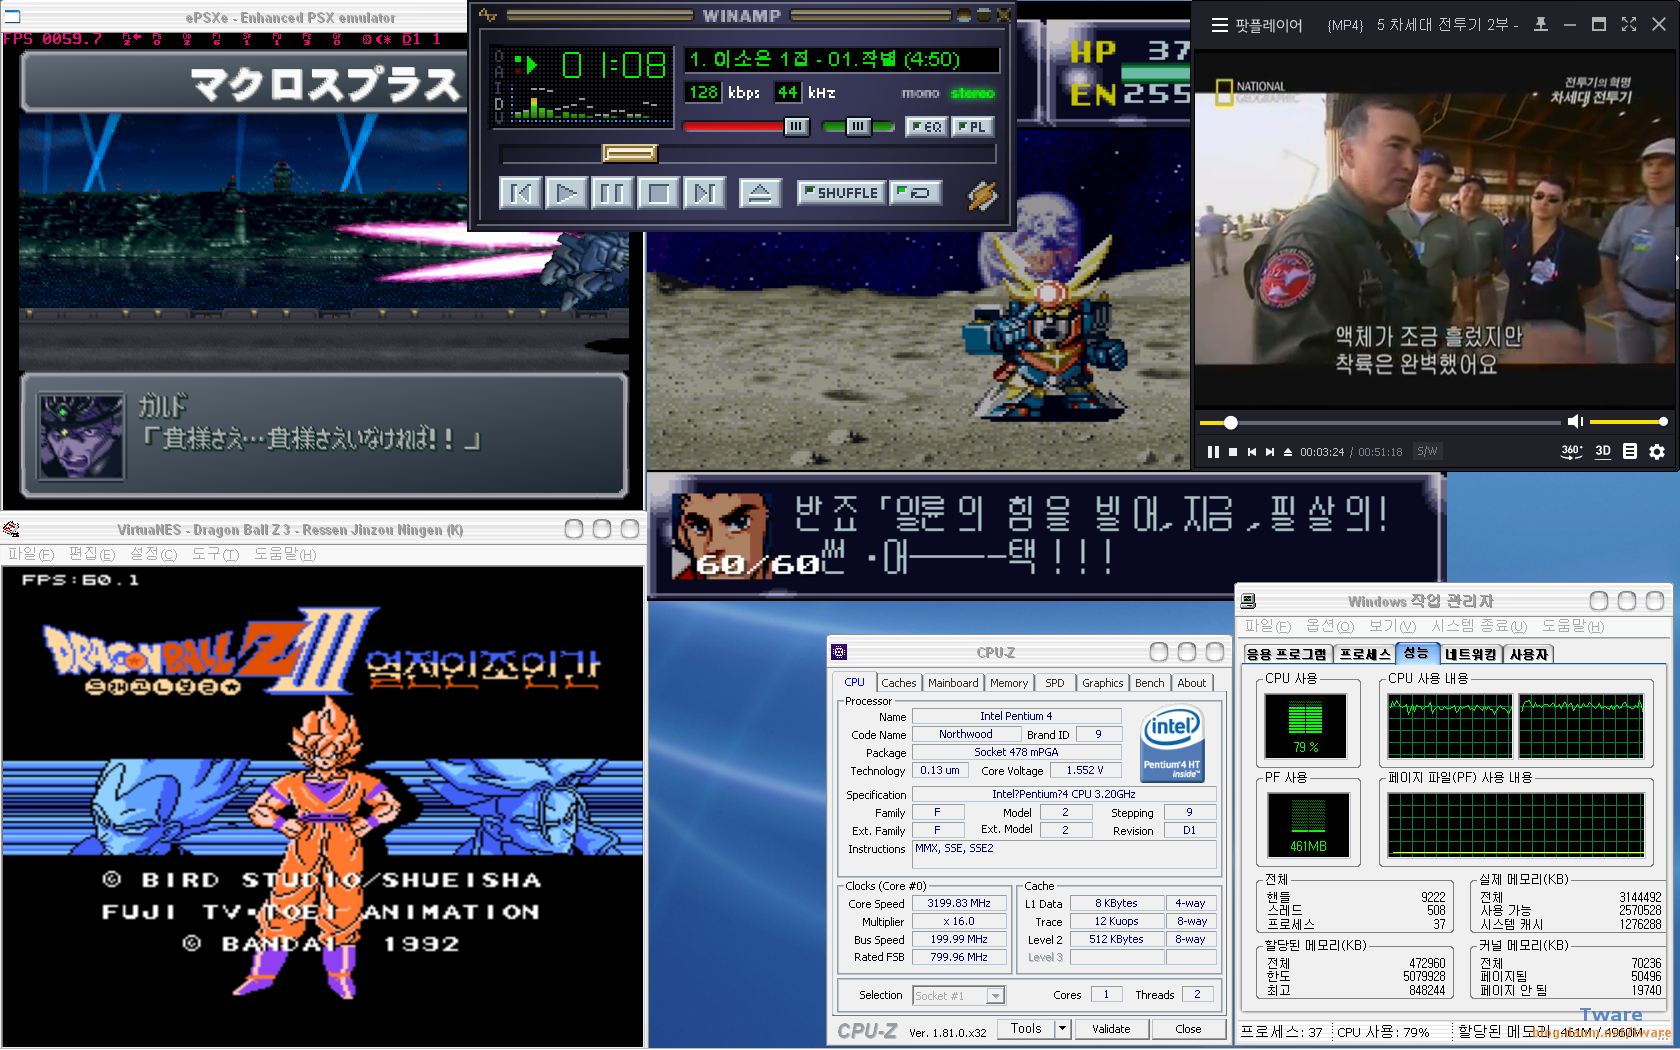Stop the PotPlayer video
This screenshot has height=1050, width=1680.
[x=1233, y=452]
